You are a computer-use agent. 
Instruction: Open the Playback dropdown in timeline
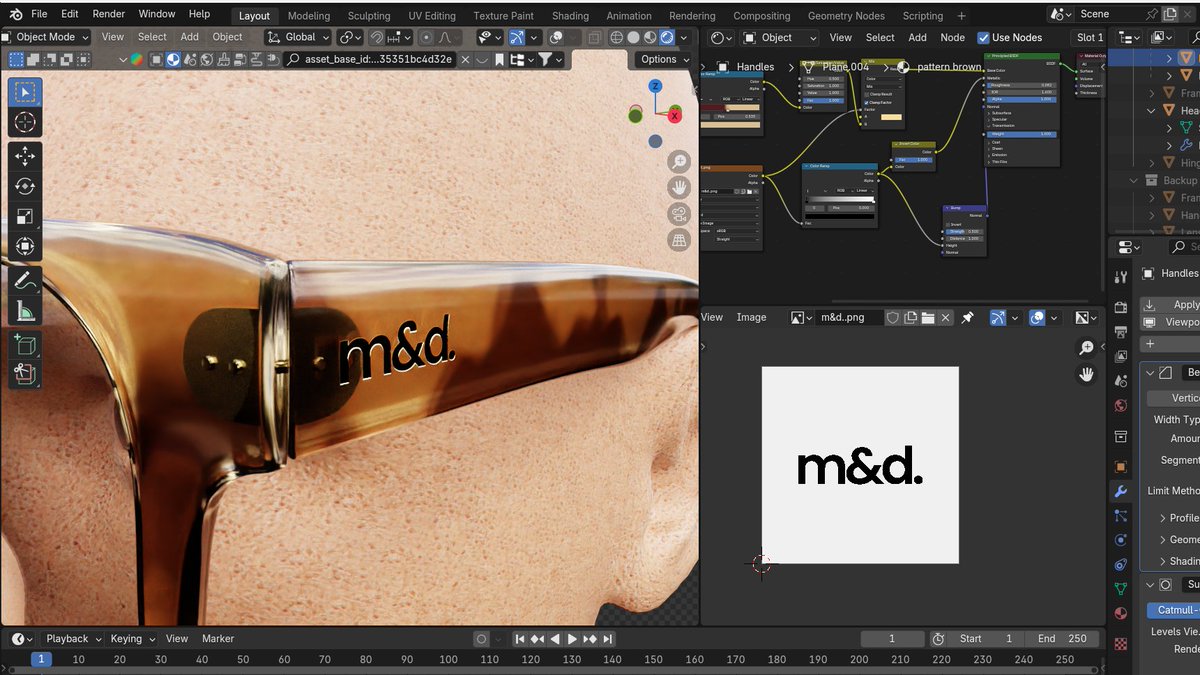pyautogui.click(x=74, y=639)
